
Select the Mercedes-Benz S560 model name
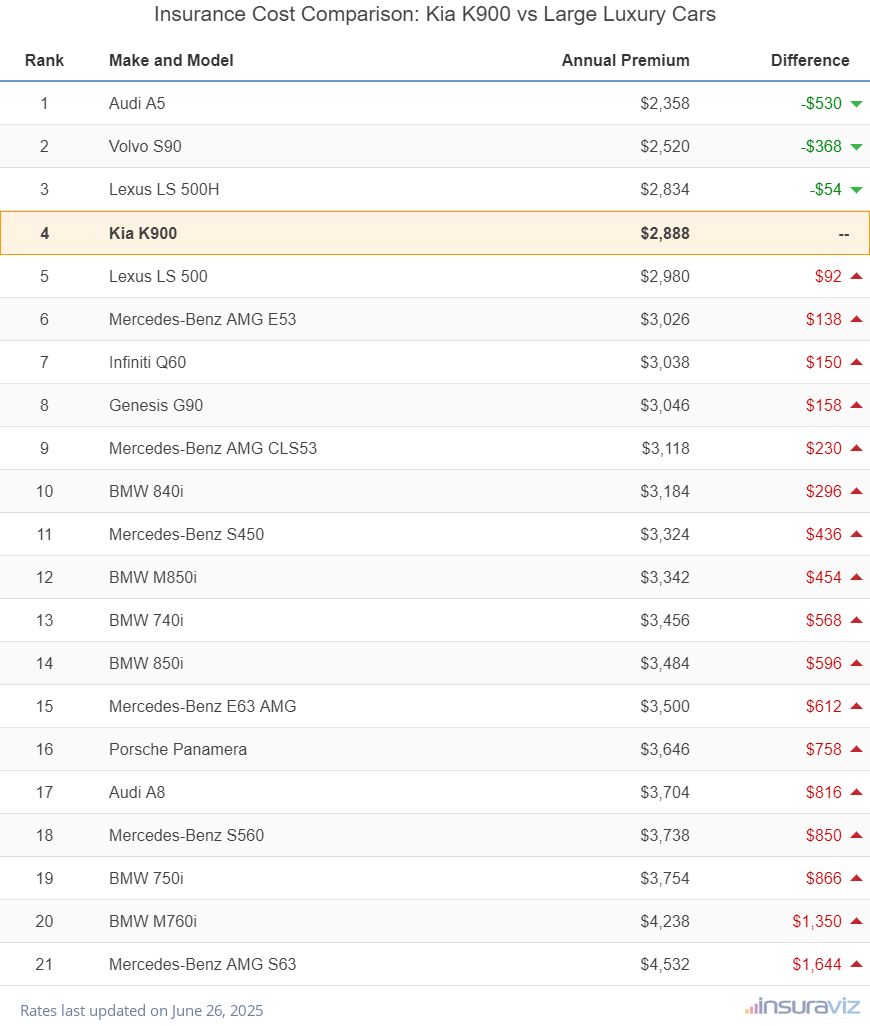[186, 836]
